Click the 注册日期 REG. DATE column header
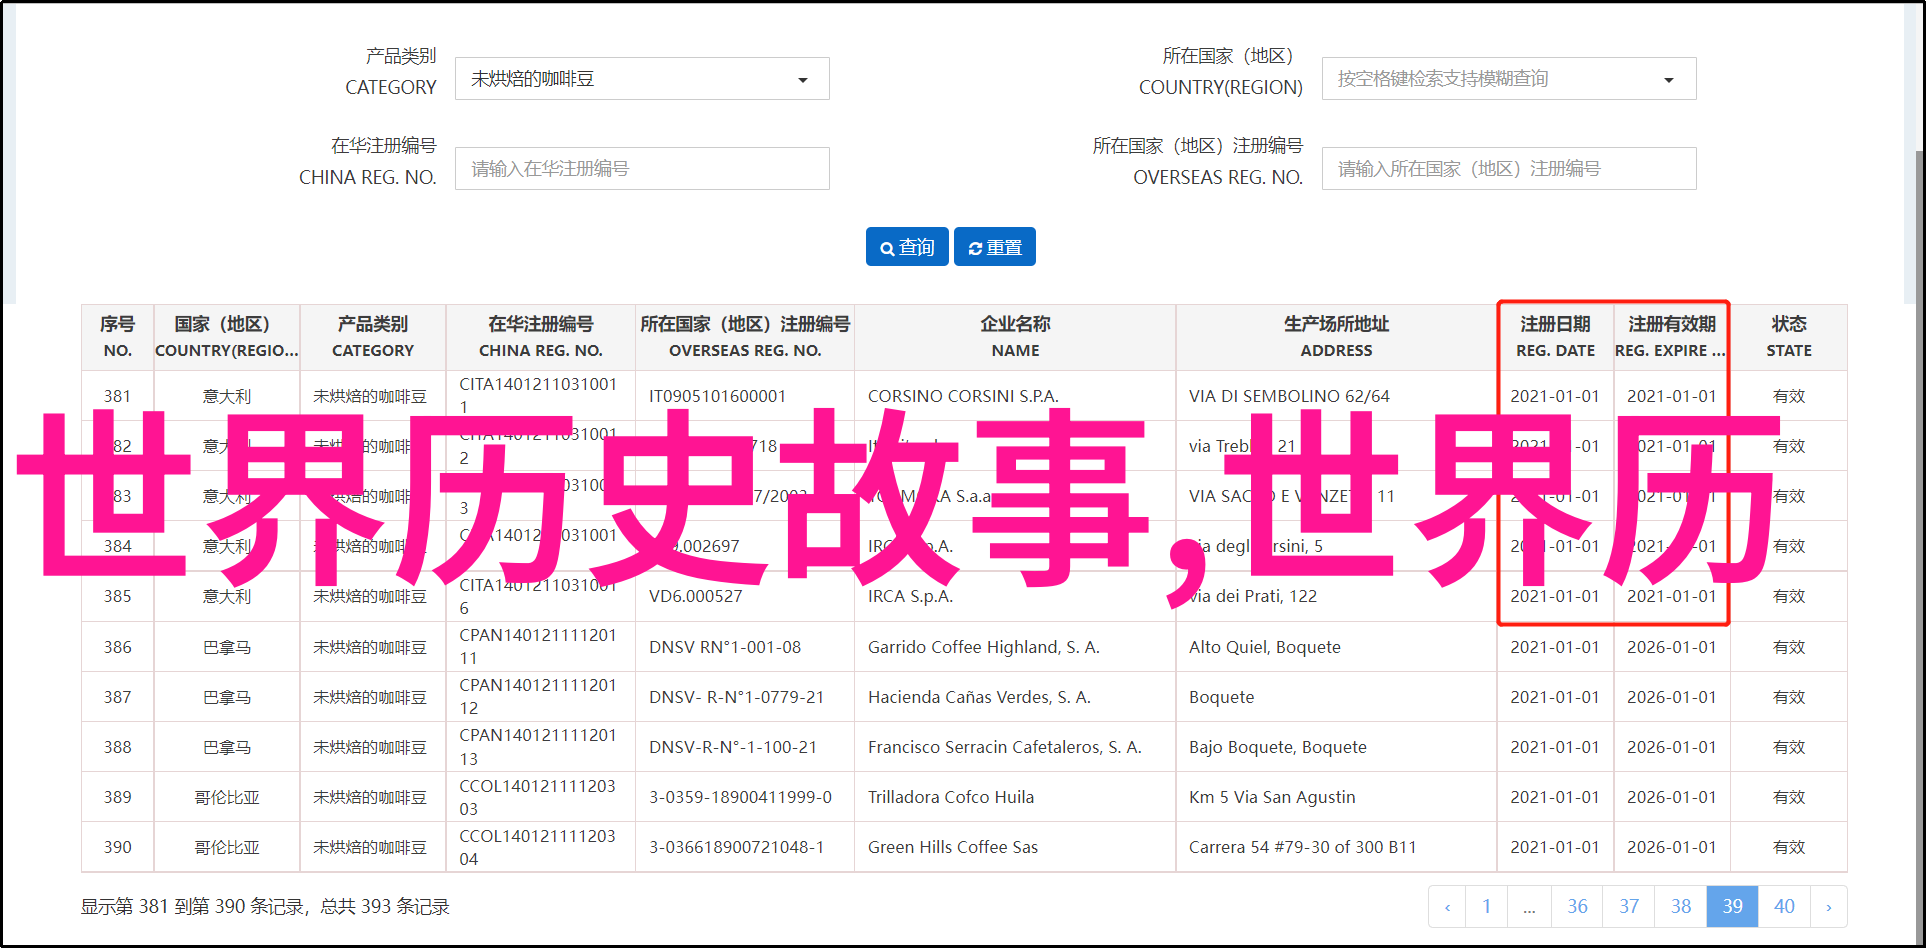 click(x=1556, y=337)
